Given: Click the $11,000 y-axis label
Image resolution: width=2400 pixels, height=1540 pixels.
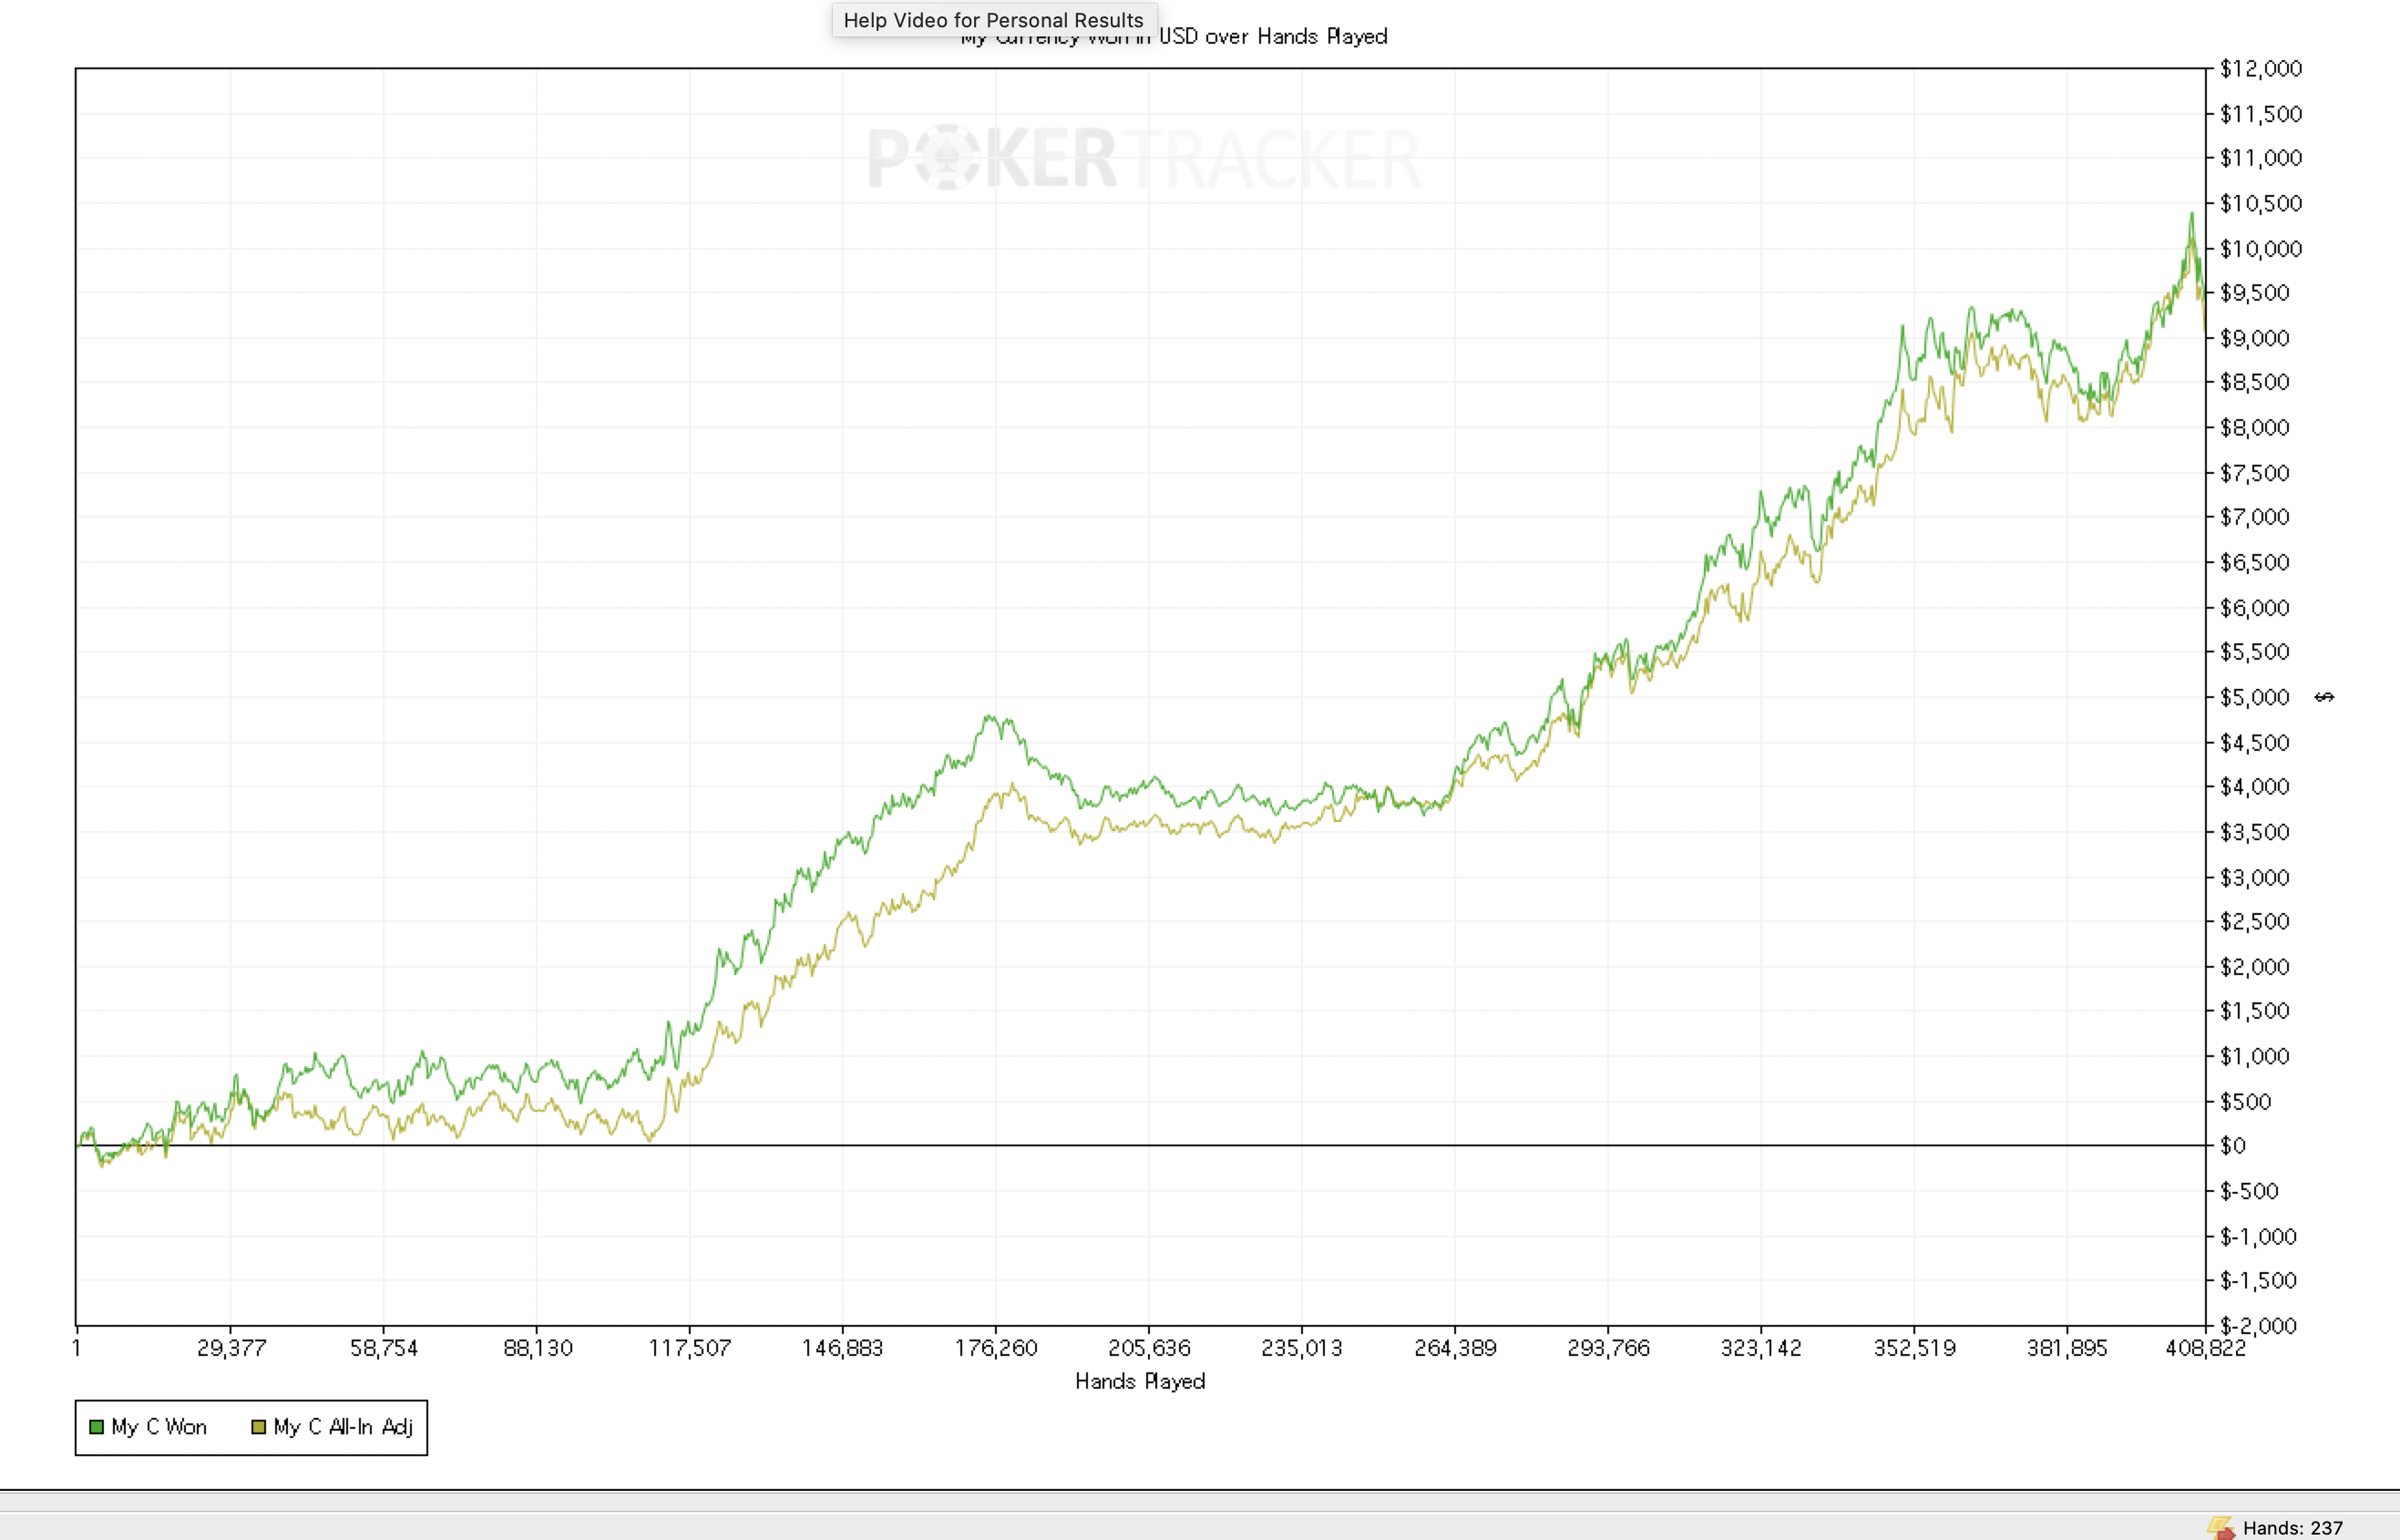Looking at the screenshot, I should click(2261, 158).
